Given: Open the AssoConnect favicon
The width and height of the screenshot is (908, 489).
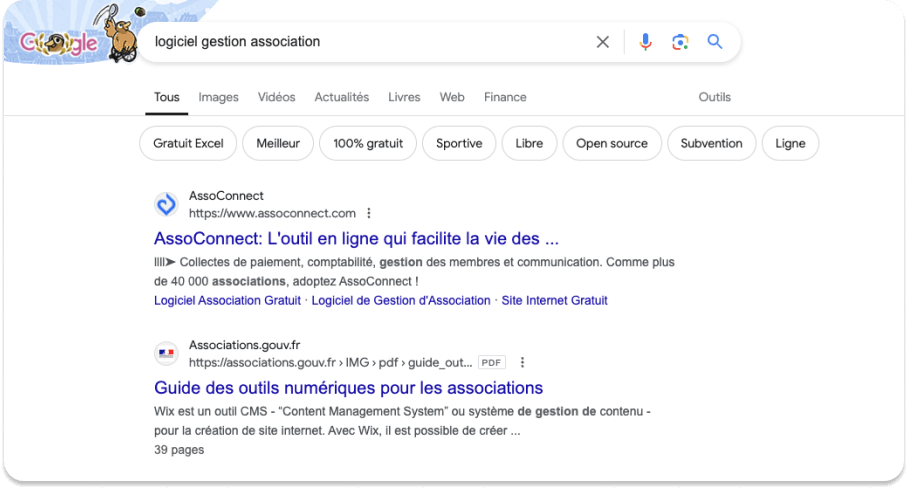Looking at the screenshot, I should click(x=166, y=204).
